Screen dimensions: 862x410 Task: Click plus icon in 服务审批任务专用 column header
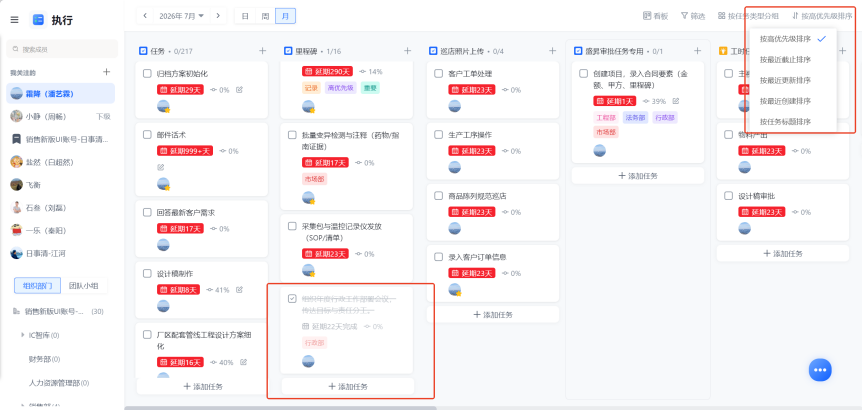[698, 51]
